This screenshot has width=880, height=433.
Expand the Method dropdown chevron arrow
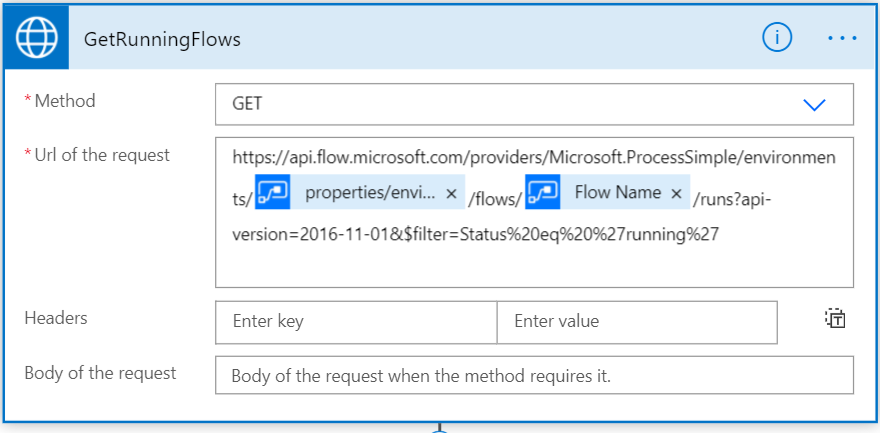[x=814, y=104]
